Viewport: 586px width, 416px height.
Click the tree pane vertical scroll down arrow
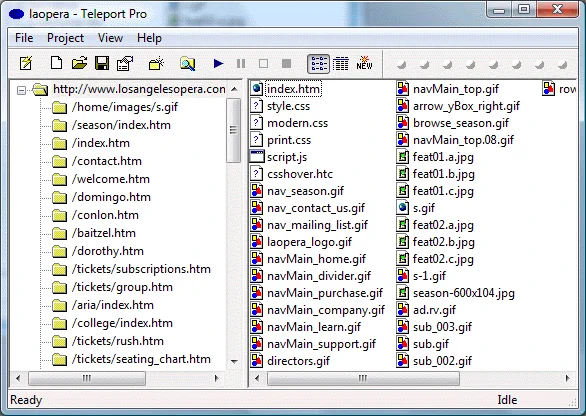(x=234, y=361)
